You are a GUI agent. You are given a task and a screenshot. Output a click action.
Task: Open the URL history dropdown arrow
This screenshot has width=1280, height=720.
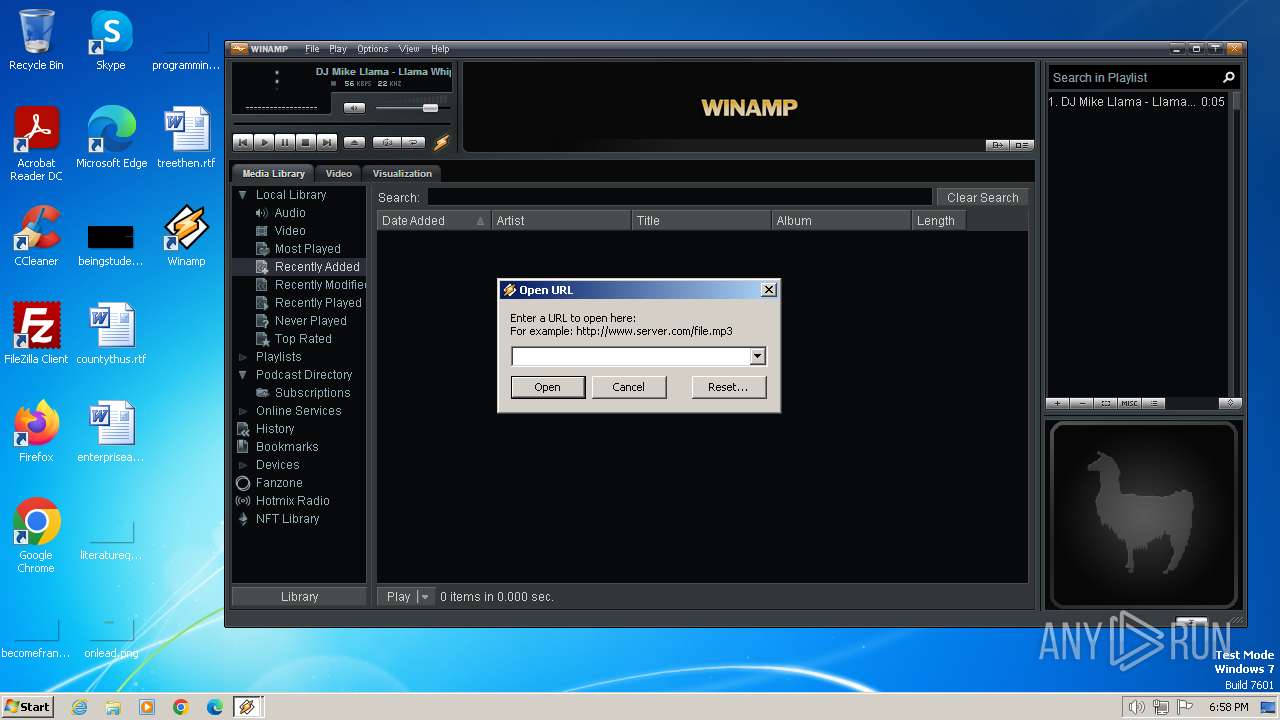(757, 357)
